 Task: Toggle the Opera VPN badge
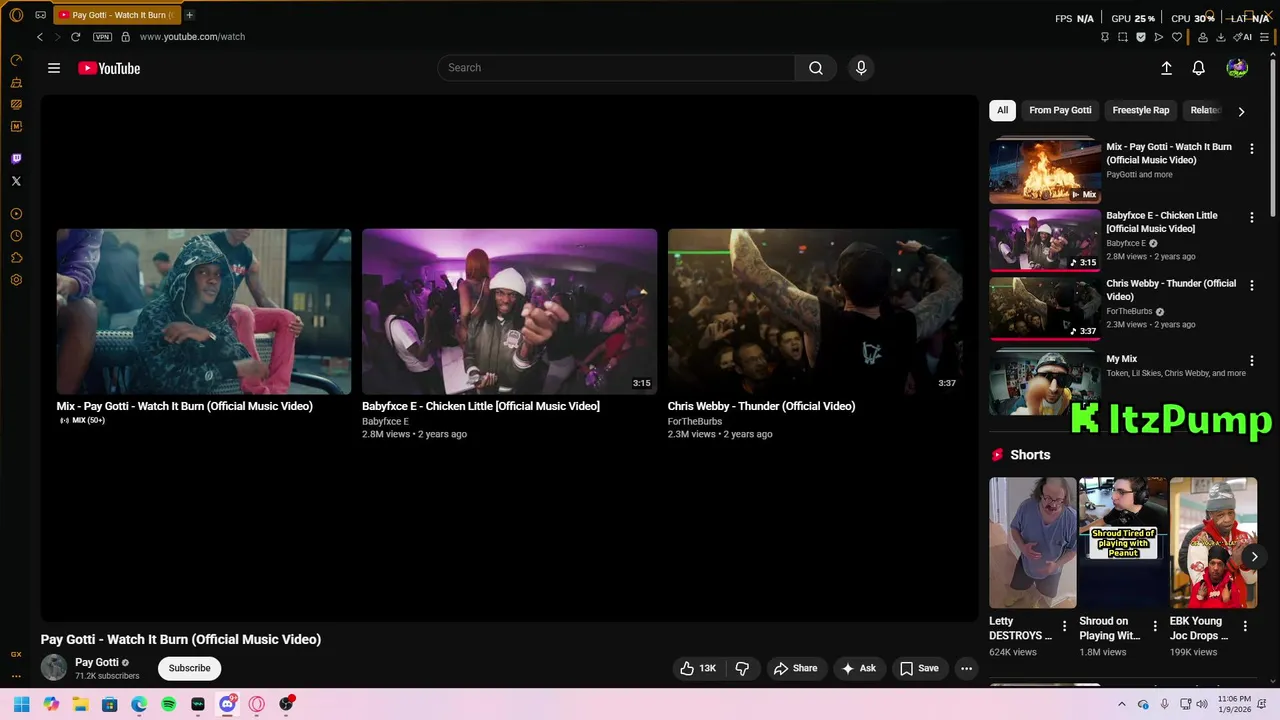(x=102, y=37)
